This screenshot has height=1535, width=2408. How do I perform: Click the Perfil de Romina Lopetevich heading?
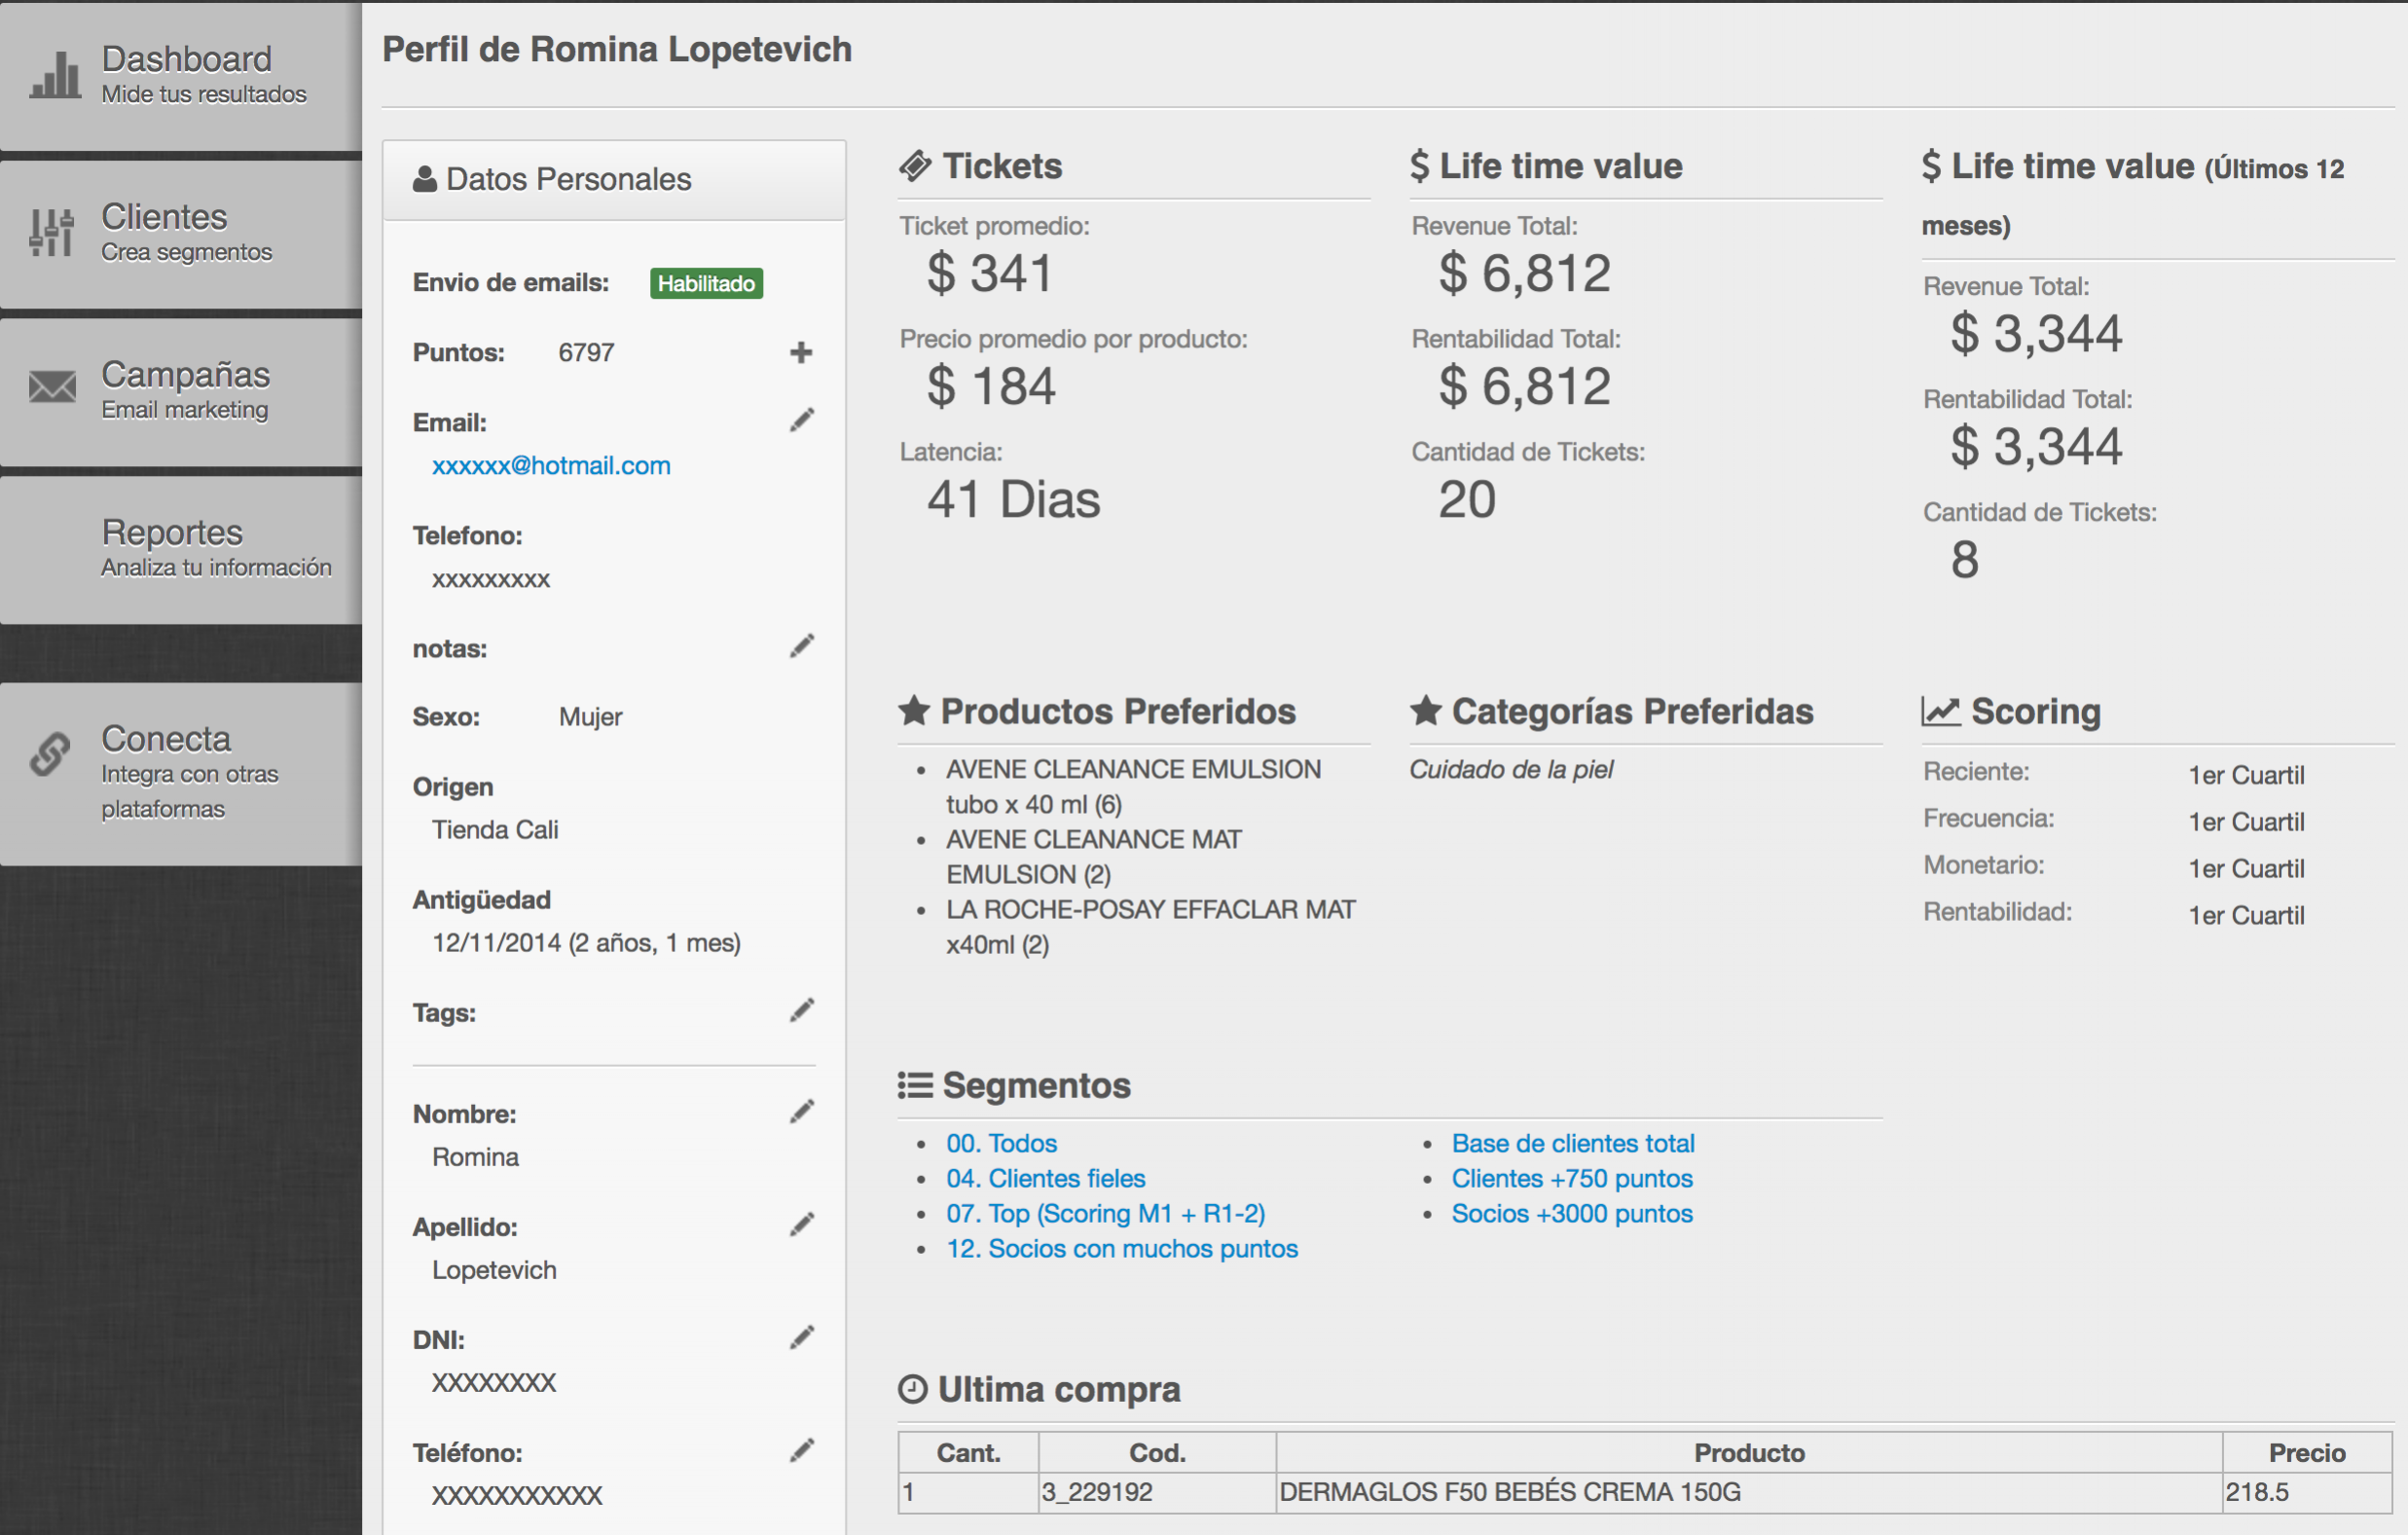(x=617, y=49)
